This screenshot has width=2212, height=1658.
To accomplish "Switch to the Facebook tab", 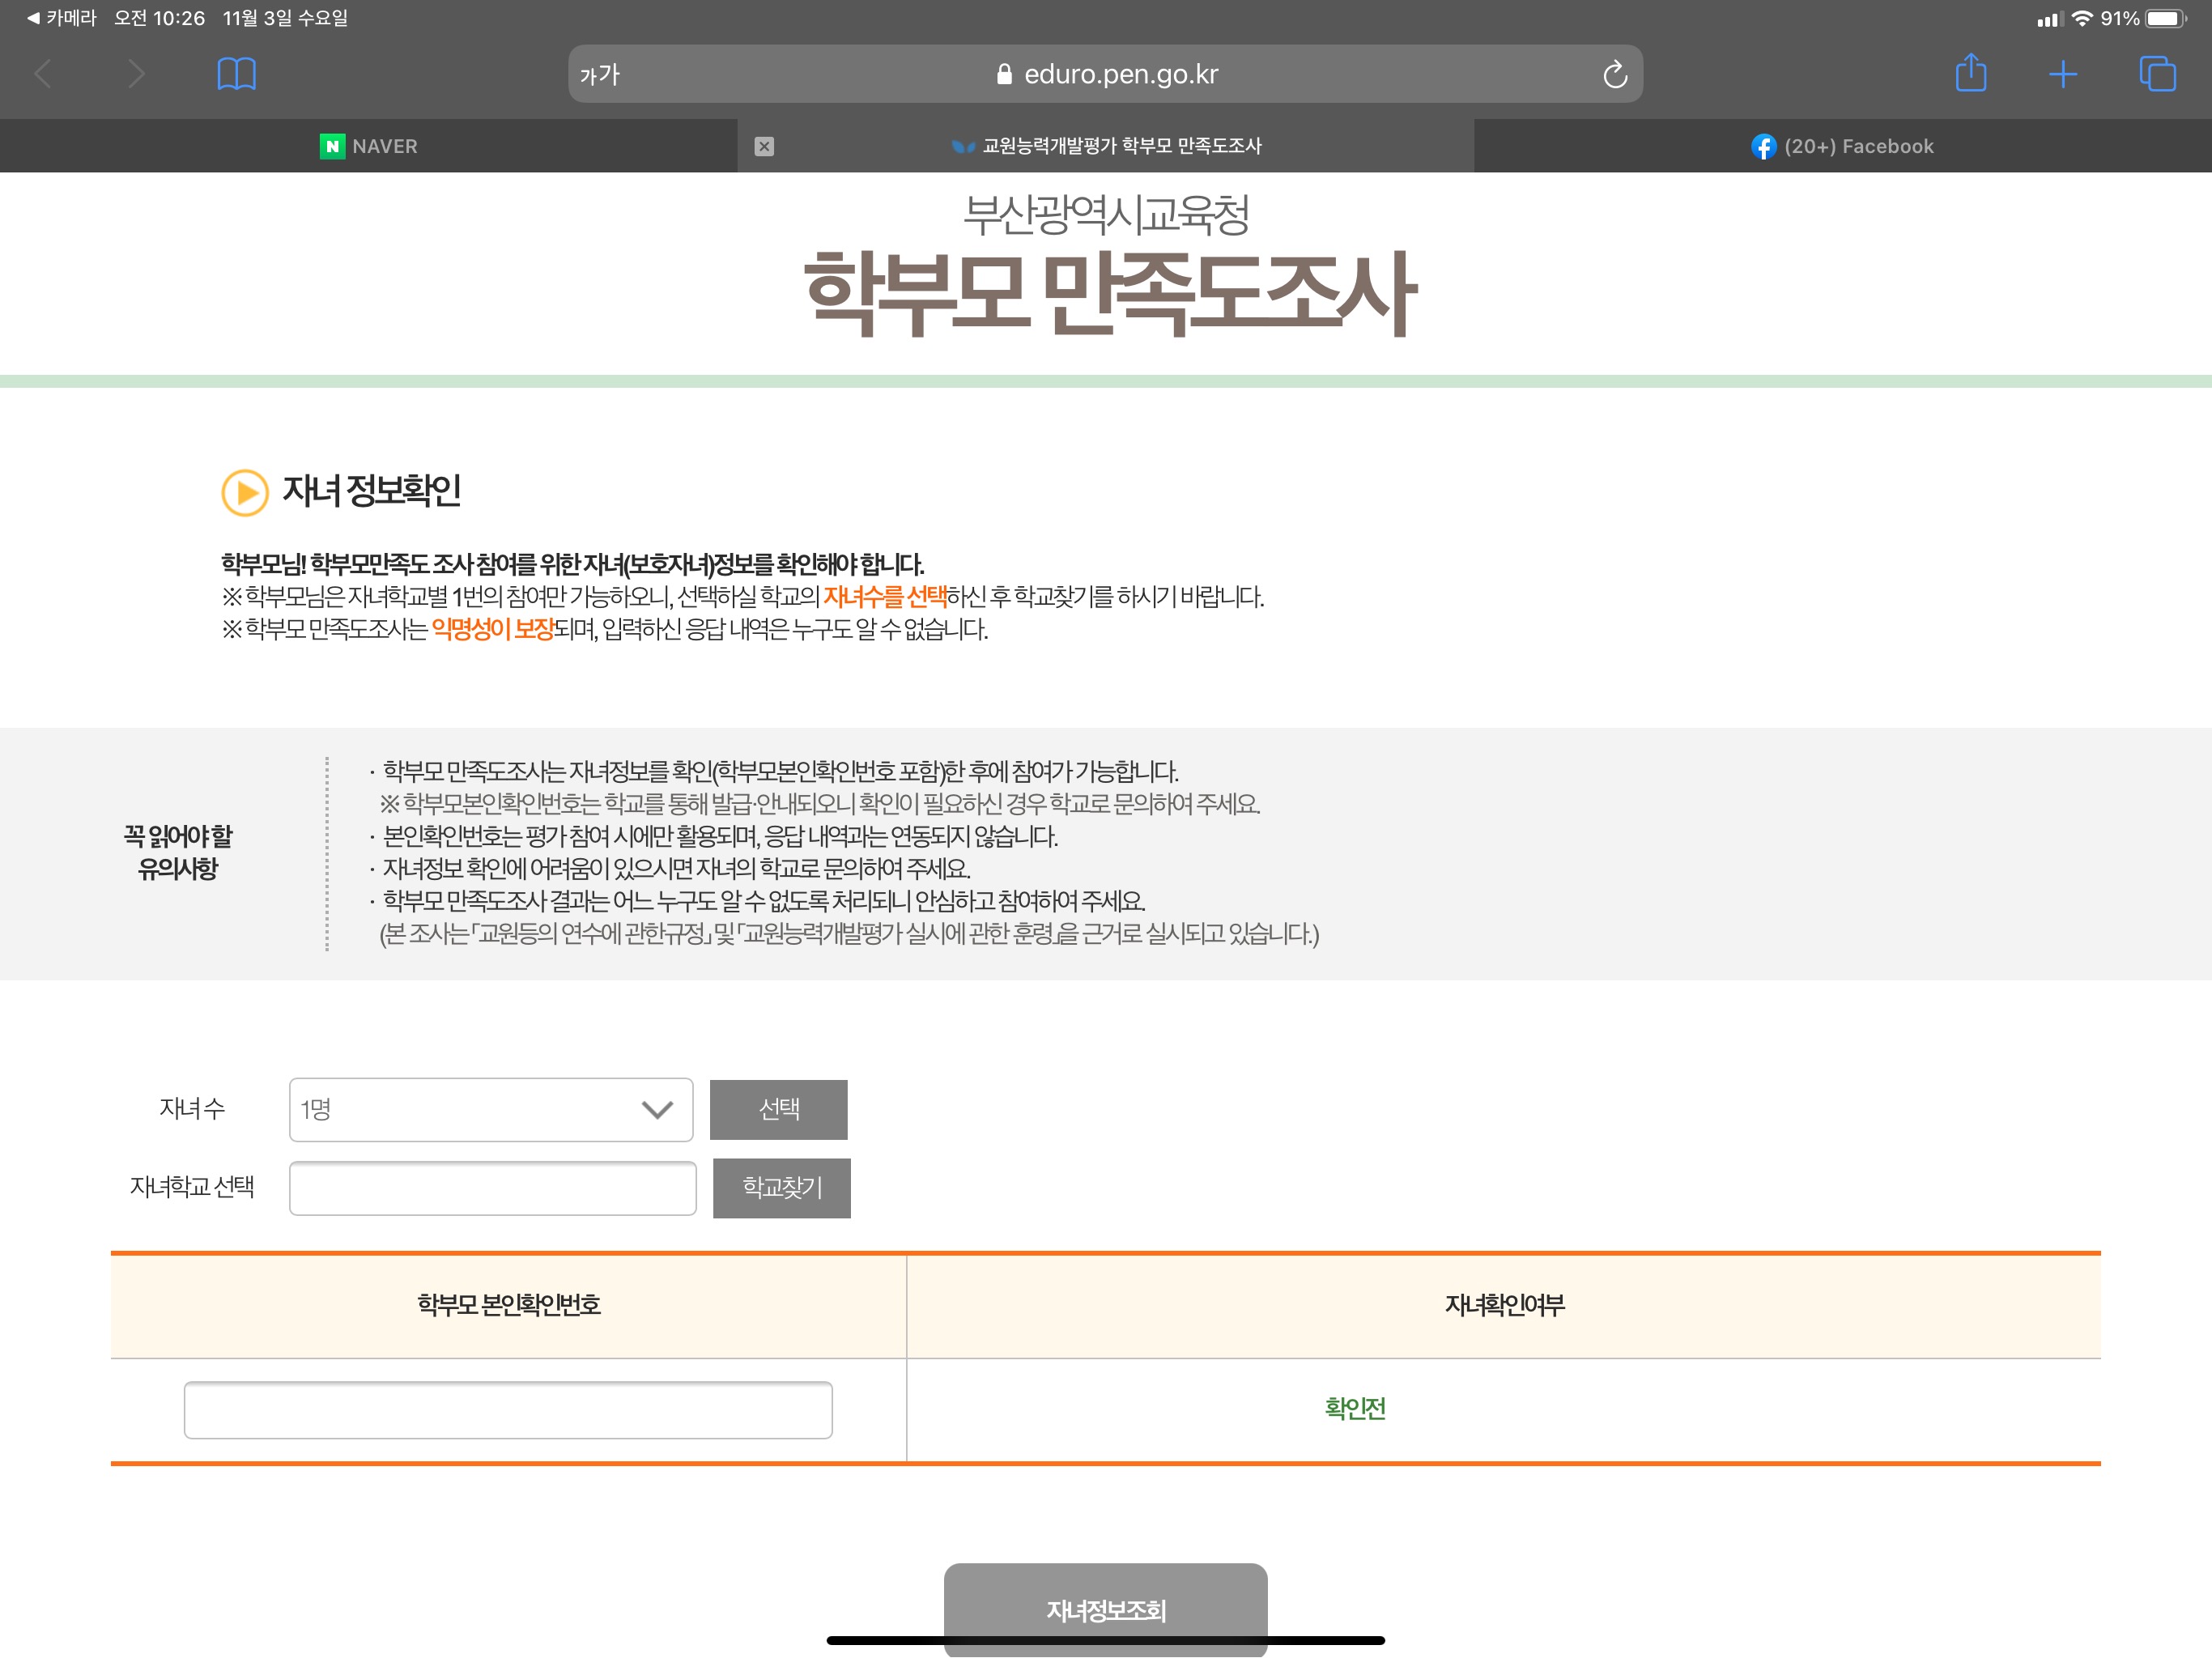I will (x=1842, y=146).
